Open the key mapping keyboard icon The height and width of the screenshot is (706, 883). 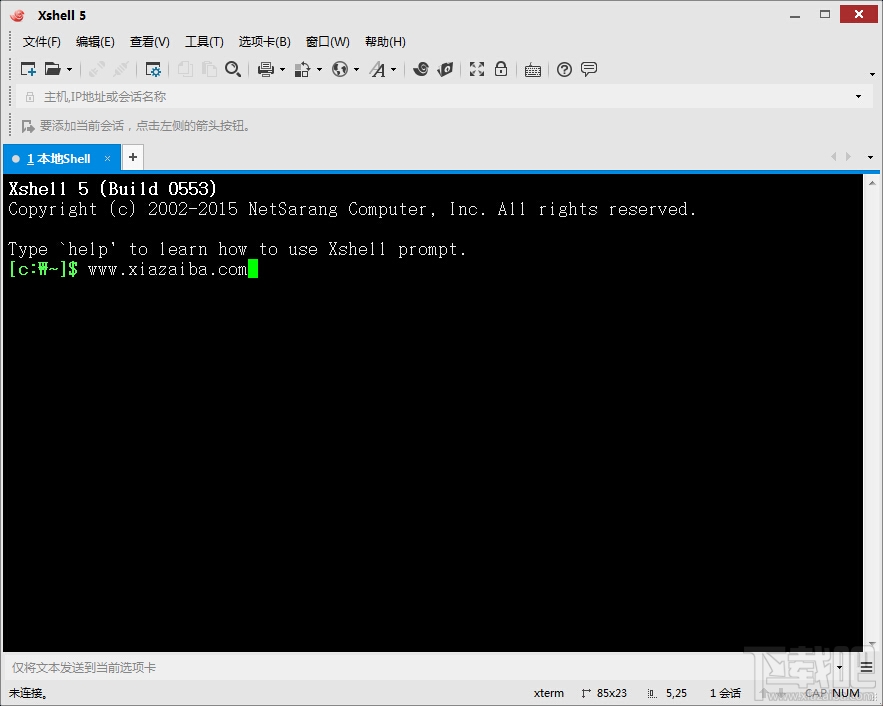533,70
